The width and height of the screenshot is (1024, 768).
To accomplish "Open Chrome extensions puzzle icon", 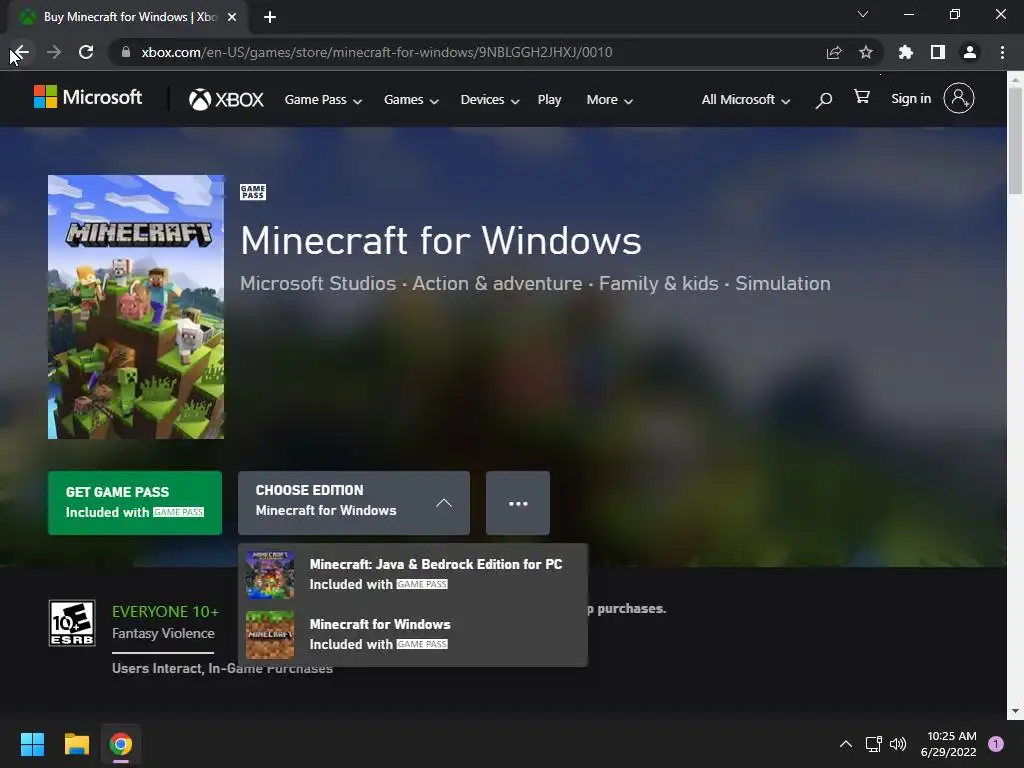I will click(x=905, y=52).
